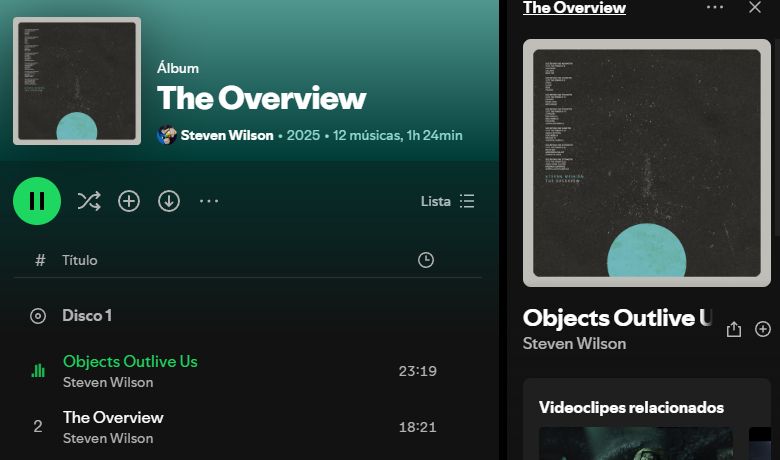Click the clock duration column icon
The height and width of the screenshot is (460, 780).
426,260
